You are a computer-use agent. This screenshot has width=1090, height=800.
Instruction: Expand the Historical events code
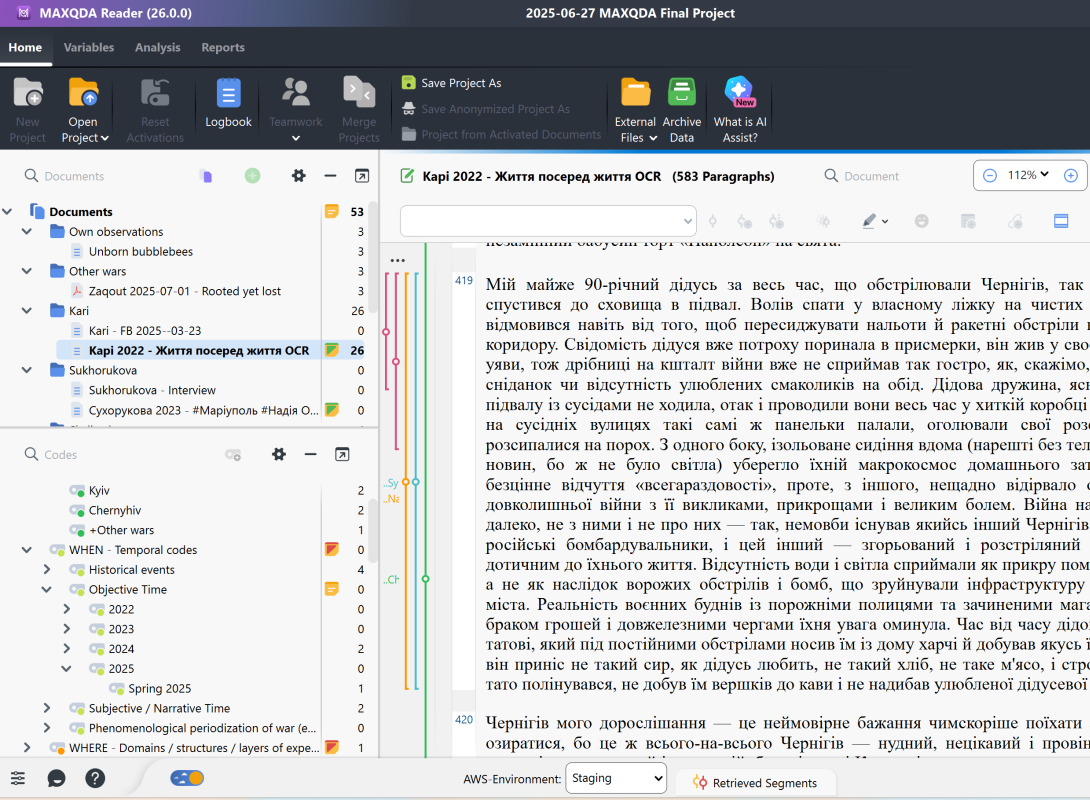[x=47, y=569]
